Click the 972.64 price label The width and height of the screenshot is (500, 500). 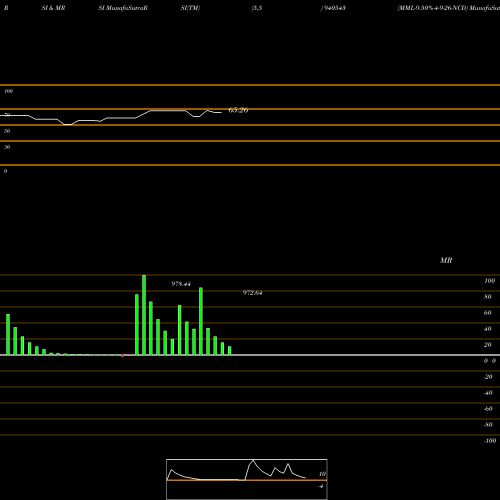[252, 293]
